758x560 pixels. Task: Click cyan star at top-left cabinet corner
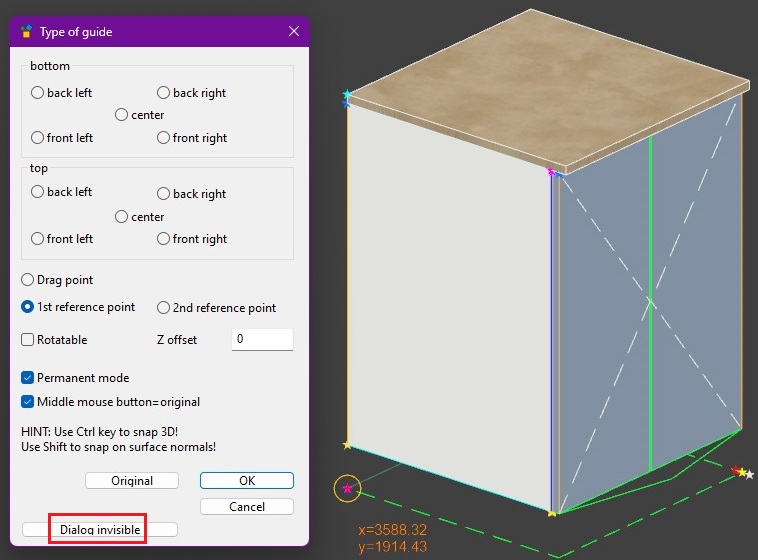coord(347,93)
